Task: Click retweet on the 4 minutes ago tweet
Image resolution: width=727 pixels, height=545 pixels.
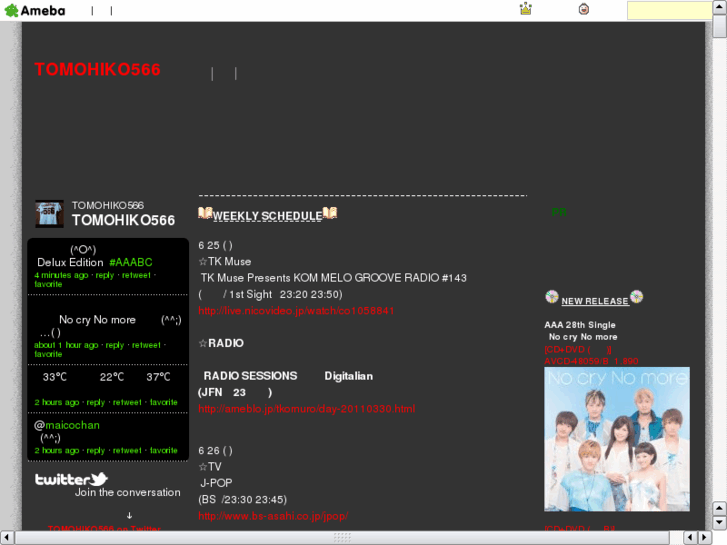Action: coord(136,275)
